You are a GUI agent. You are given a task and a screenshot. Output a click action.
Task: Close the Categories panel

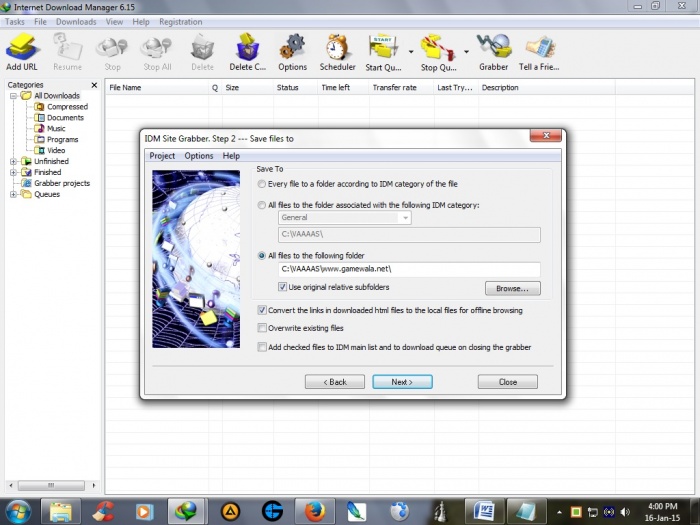point(94,85)
